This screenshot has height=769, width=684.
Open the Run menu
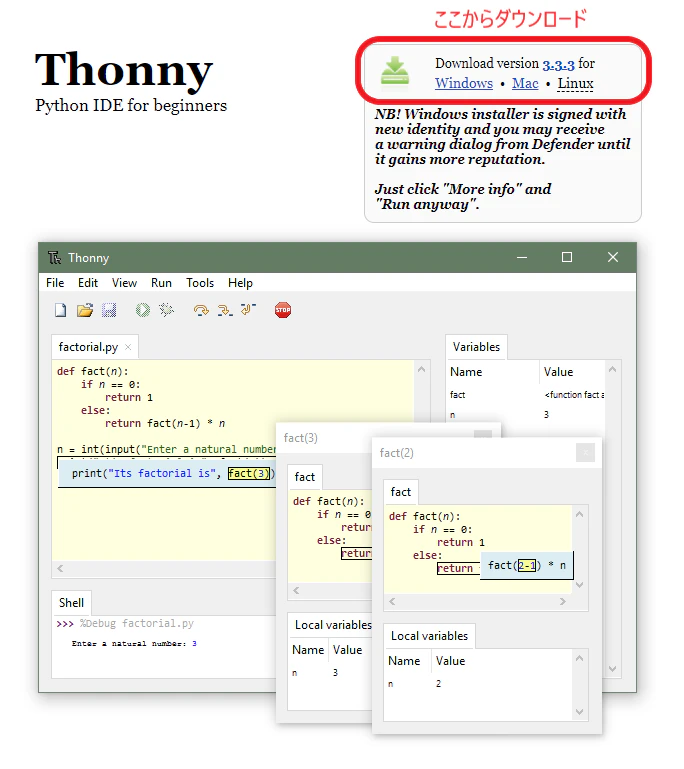pyautogui.click(x=161, y=283)
